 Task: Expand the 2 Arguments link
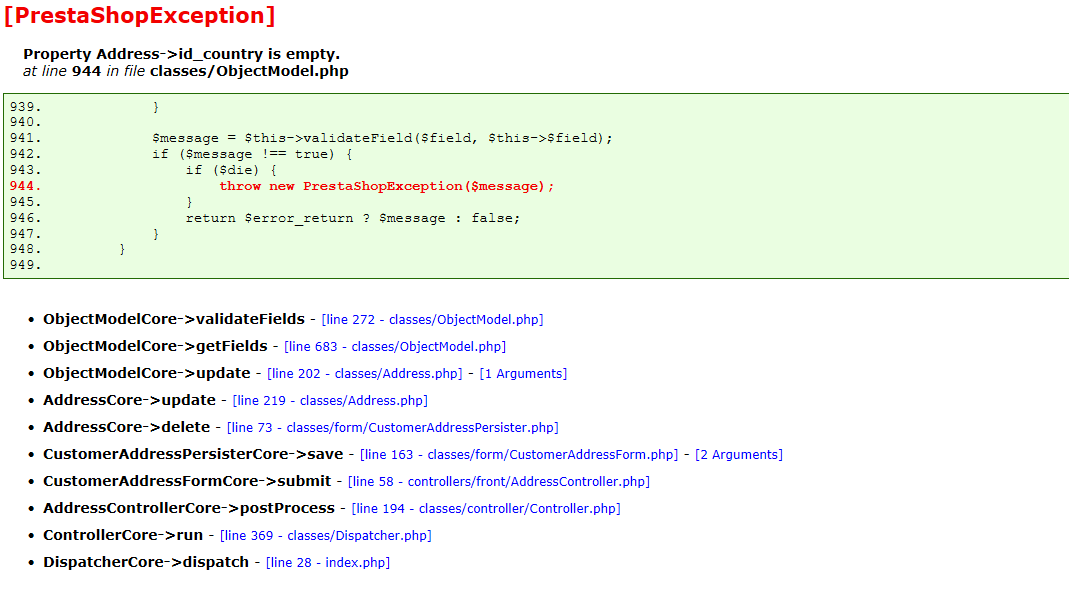pos(739,455)
